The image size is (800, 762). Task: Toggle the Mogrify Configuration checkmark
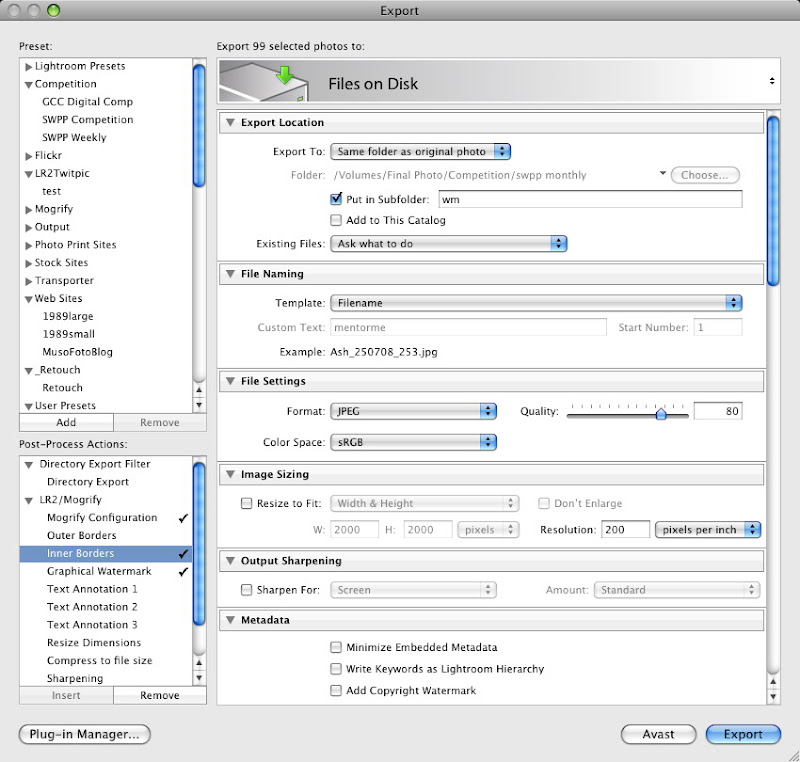[x=184, y=518]
